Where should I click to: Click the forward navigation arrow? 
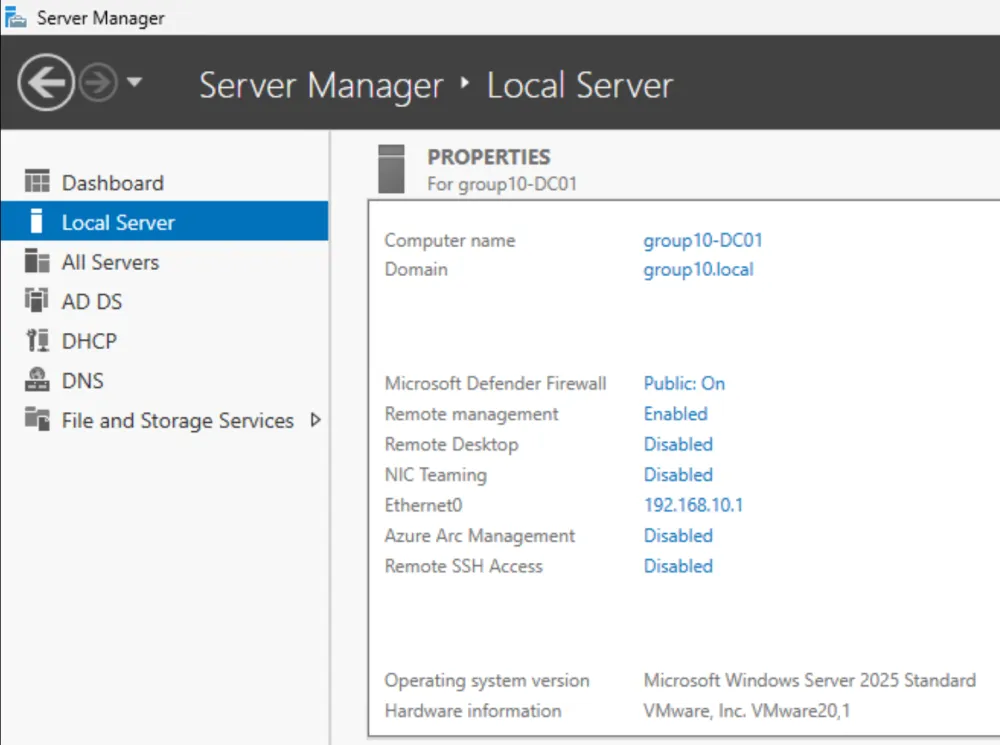[98, 82]
